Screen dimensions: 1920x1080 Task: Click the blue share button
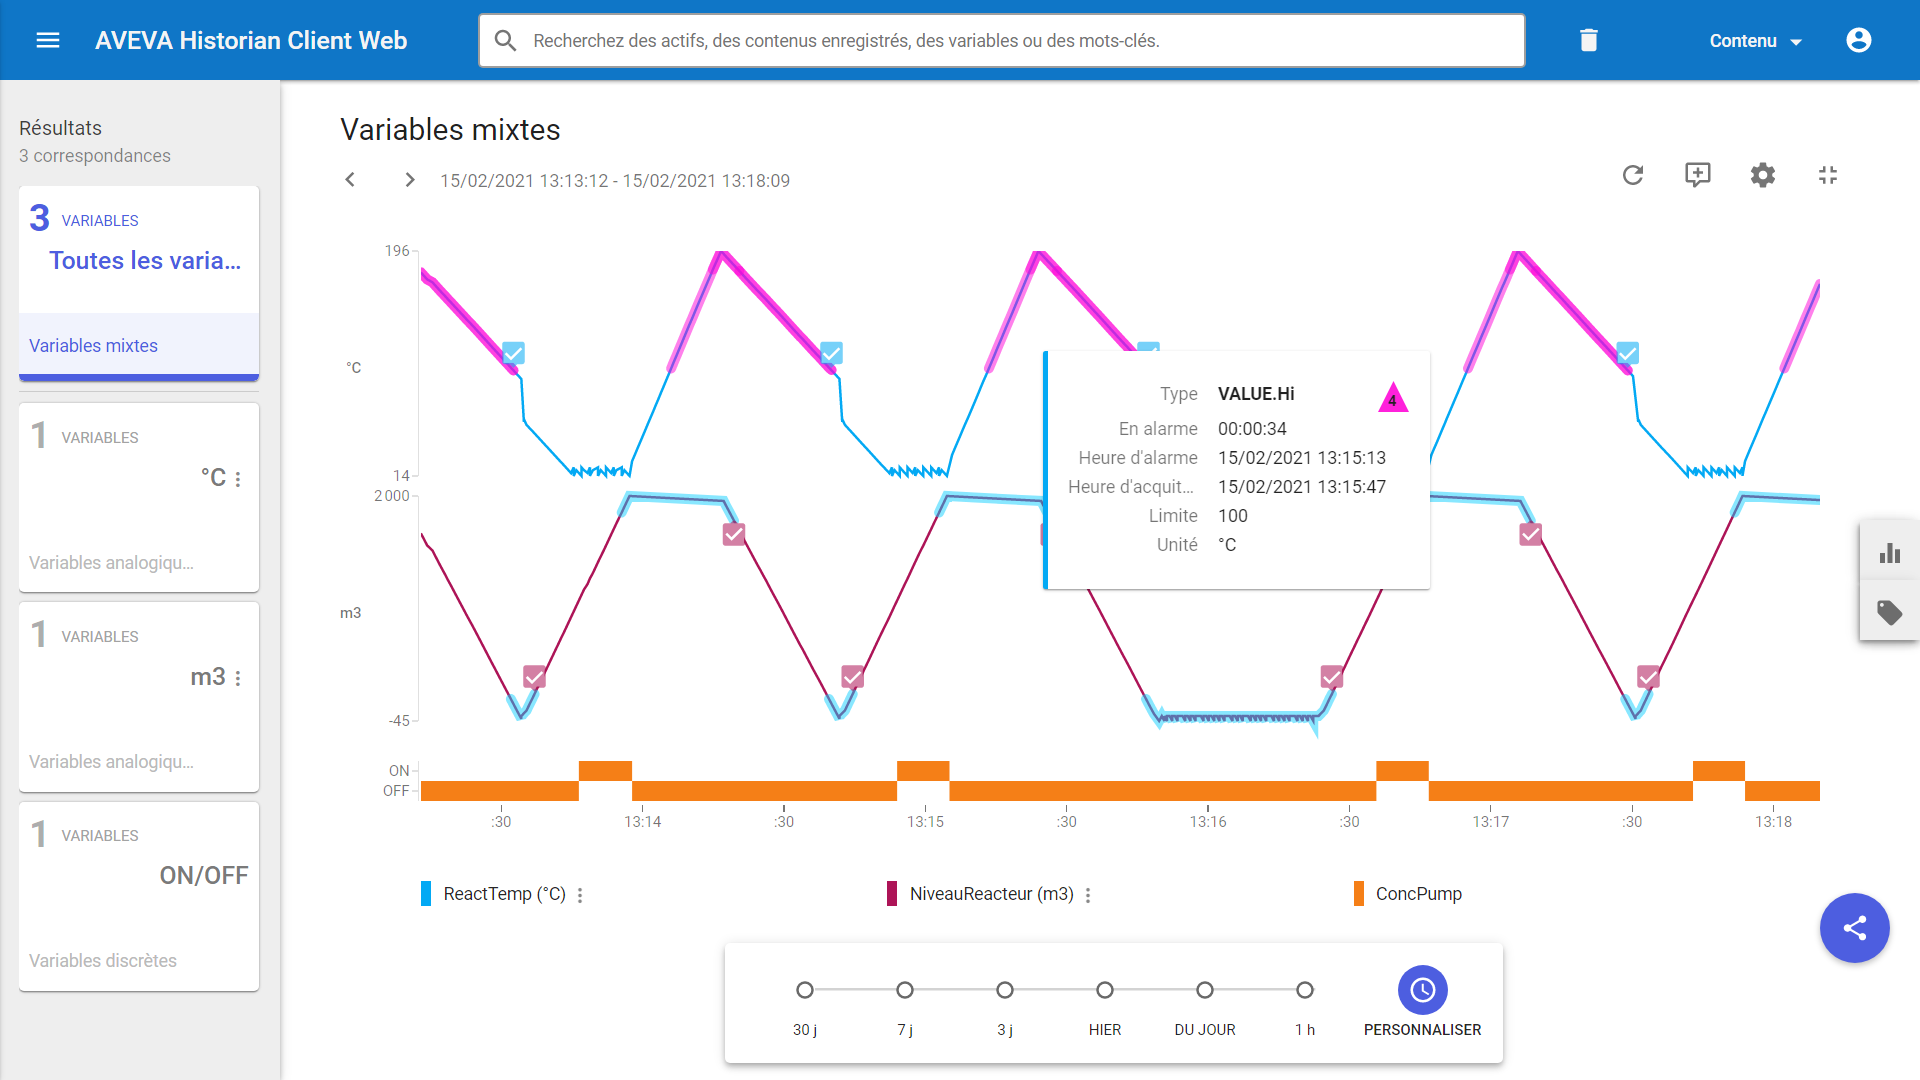[x=1854, y=928]
